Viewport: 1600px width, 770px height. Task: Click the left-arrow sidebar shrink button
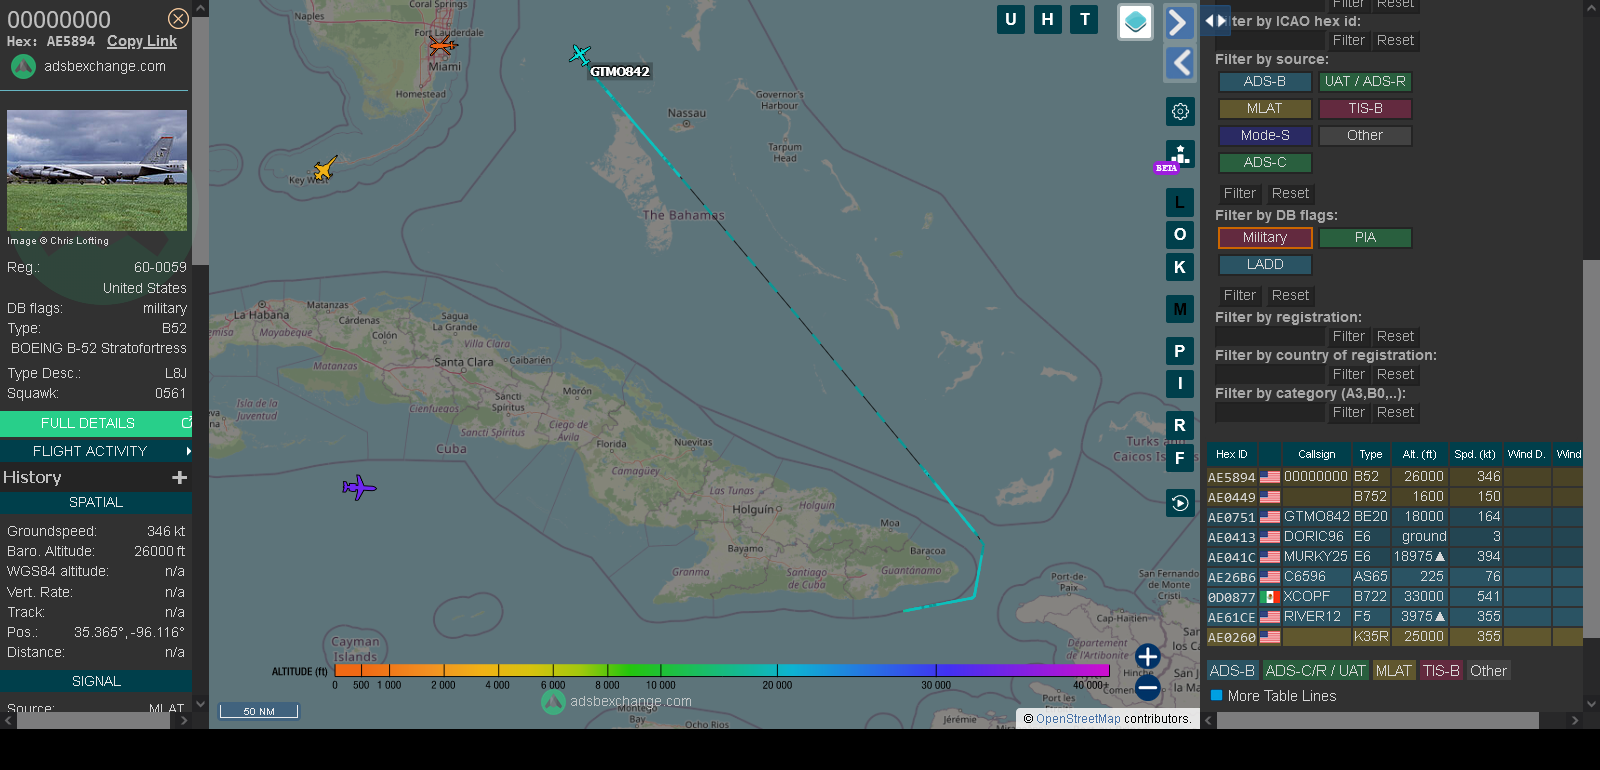(1180, 63)
